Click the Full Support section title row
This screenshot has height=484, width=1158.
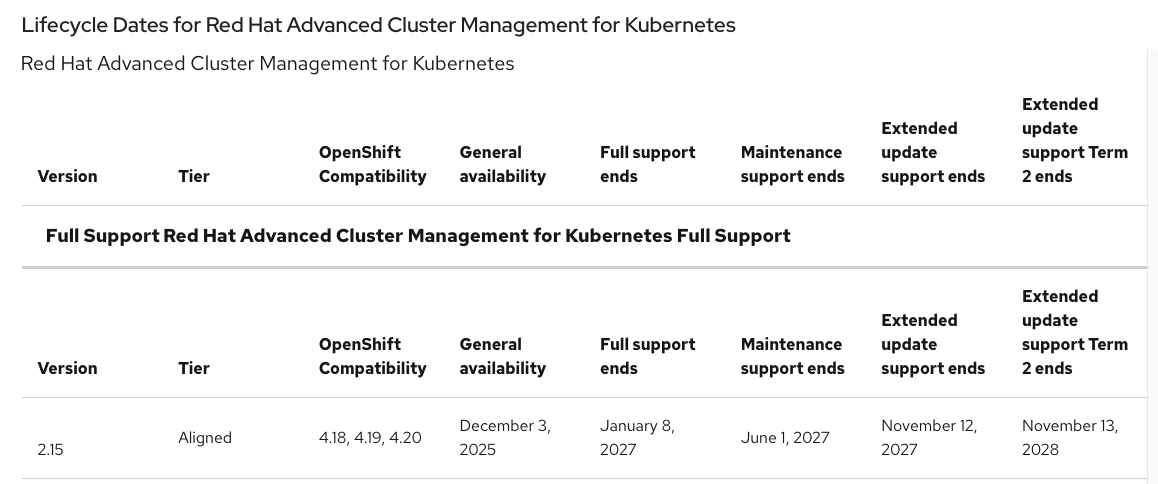click(x=418, y=236)
